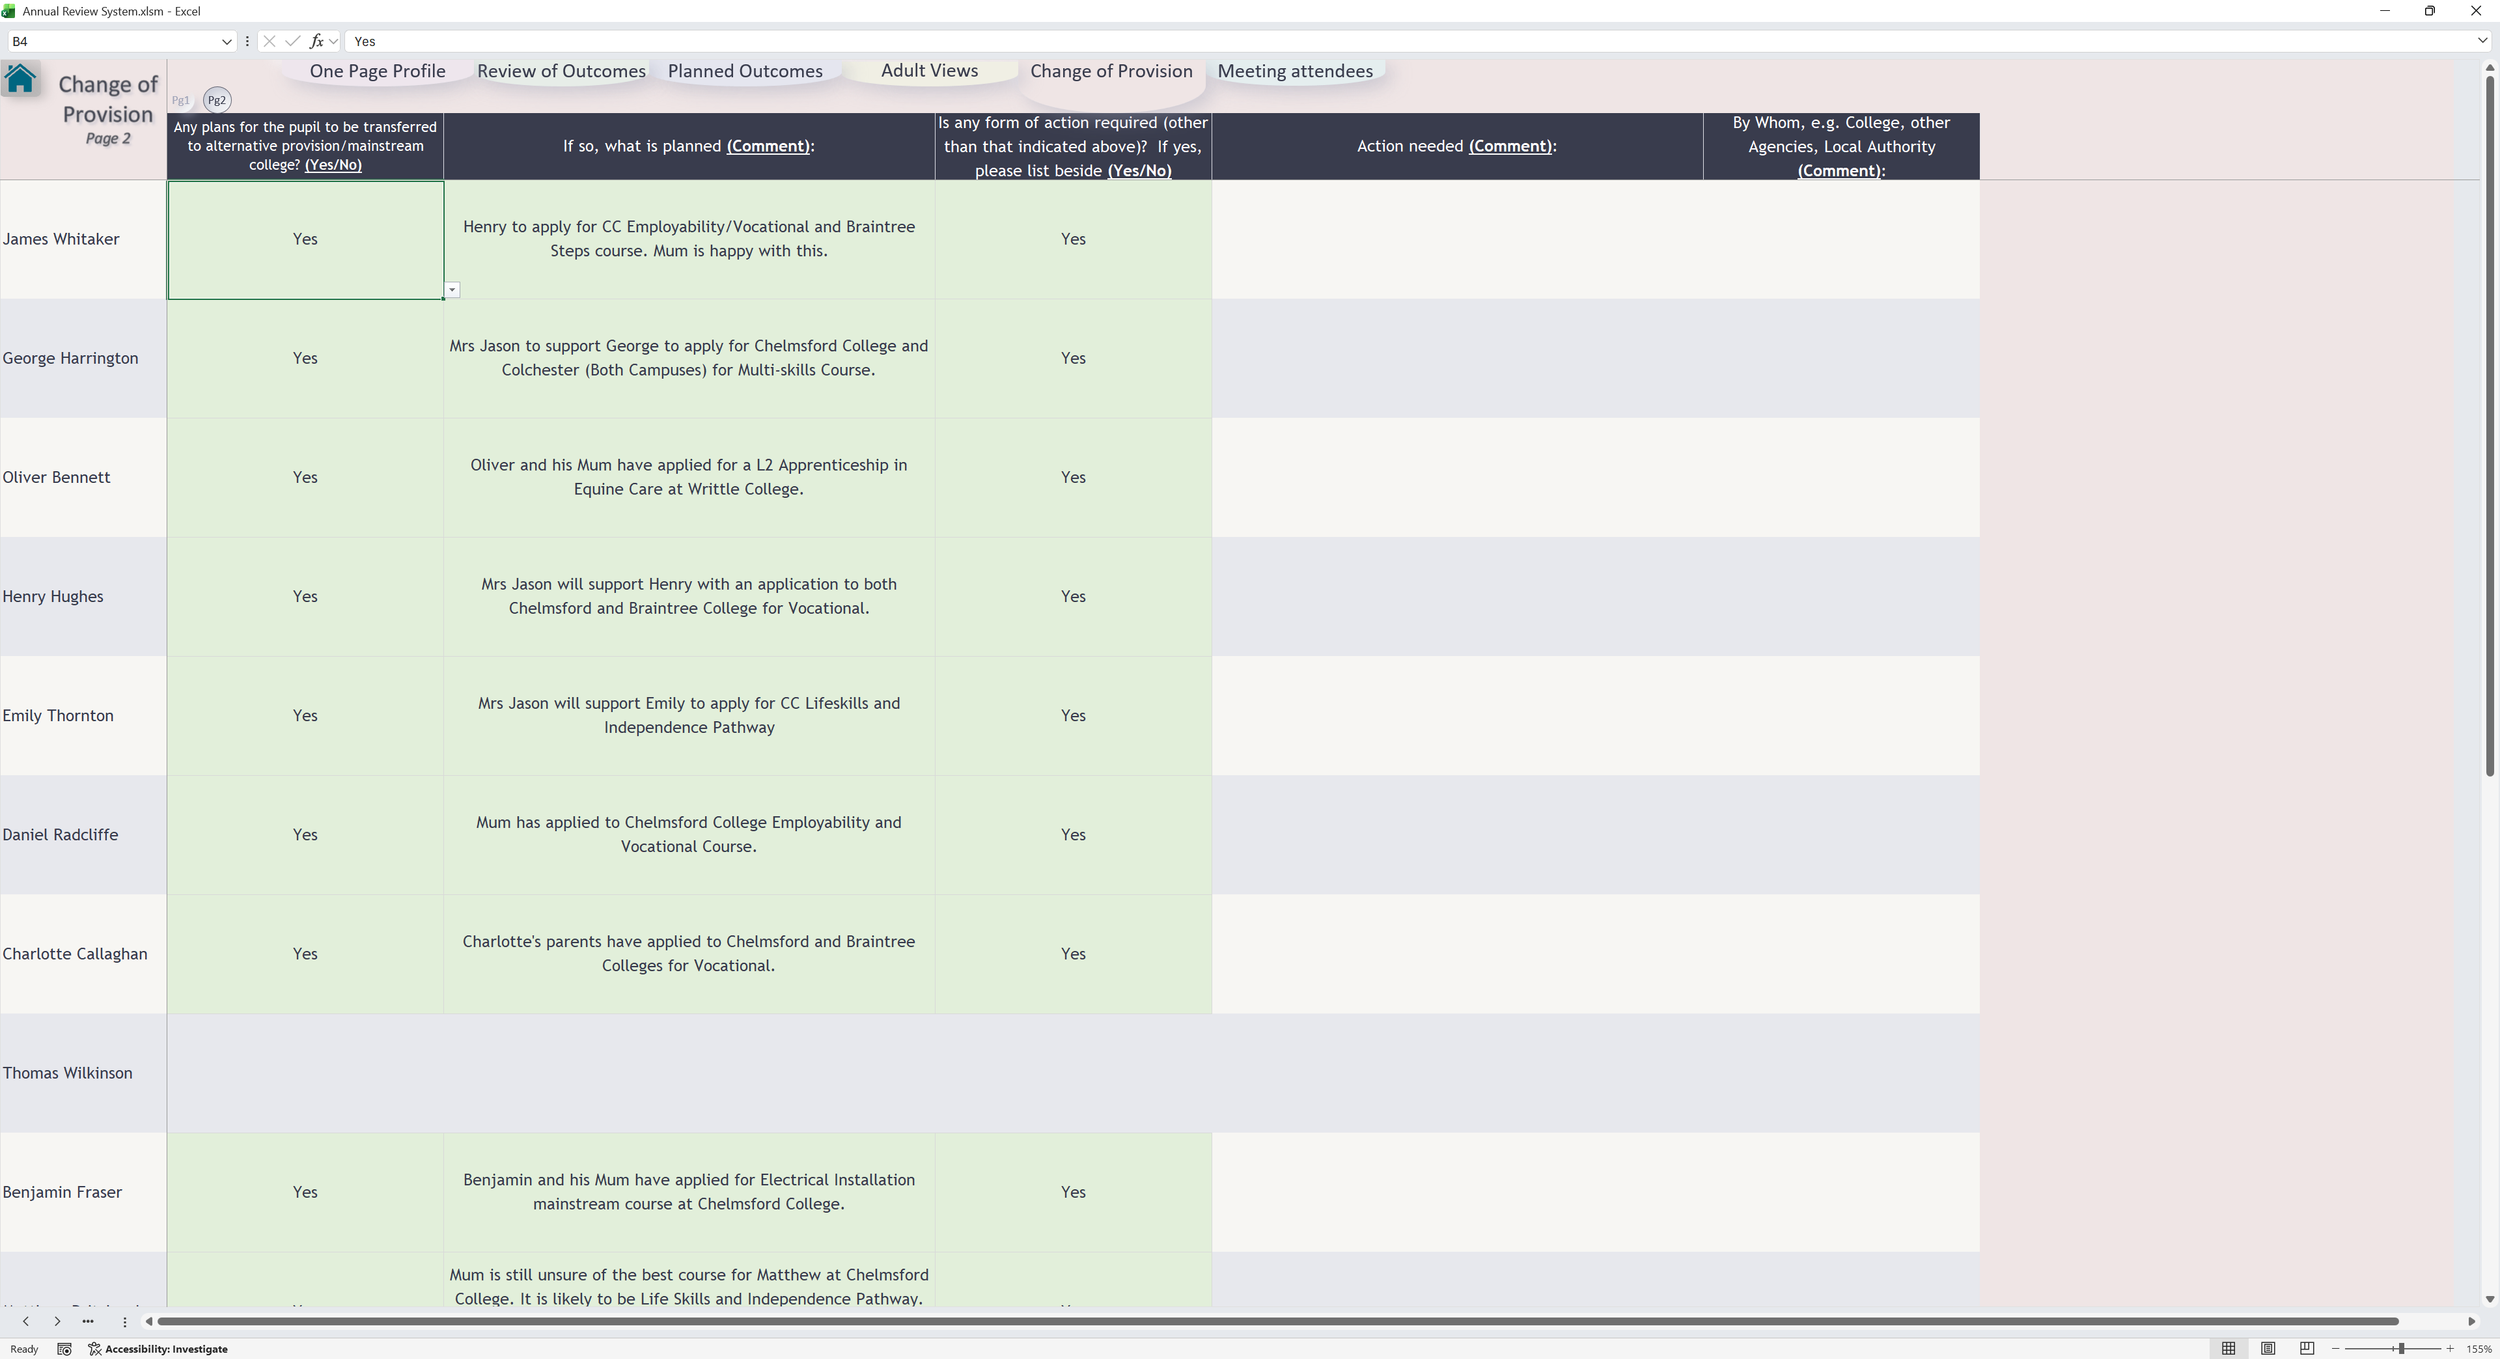Click the macro recording status bar icon
2500x1359 pixels.
[x=64, y=1349]
